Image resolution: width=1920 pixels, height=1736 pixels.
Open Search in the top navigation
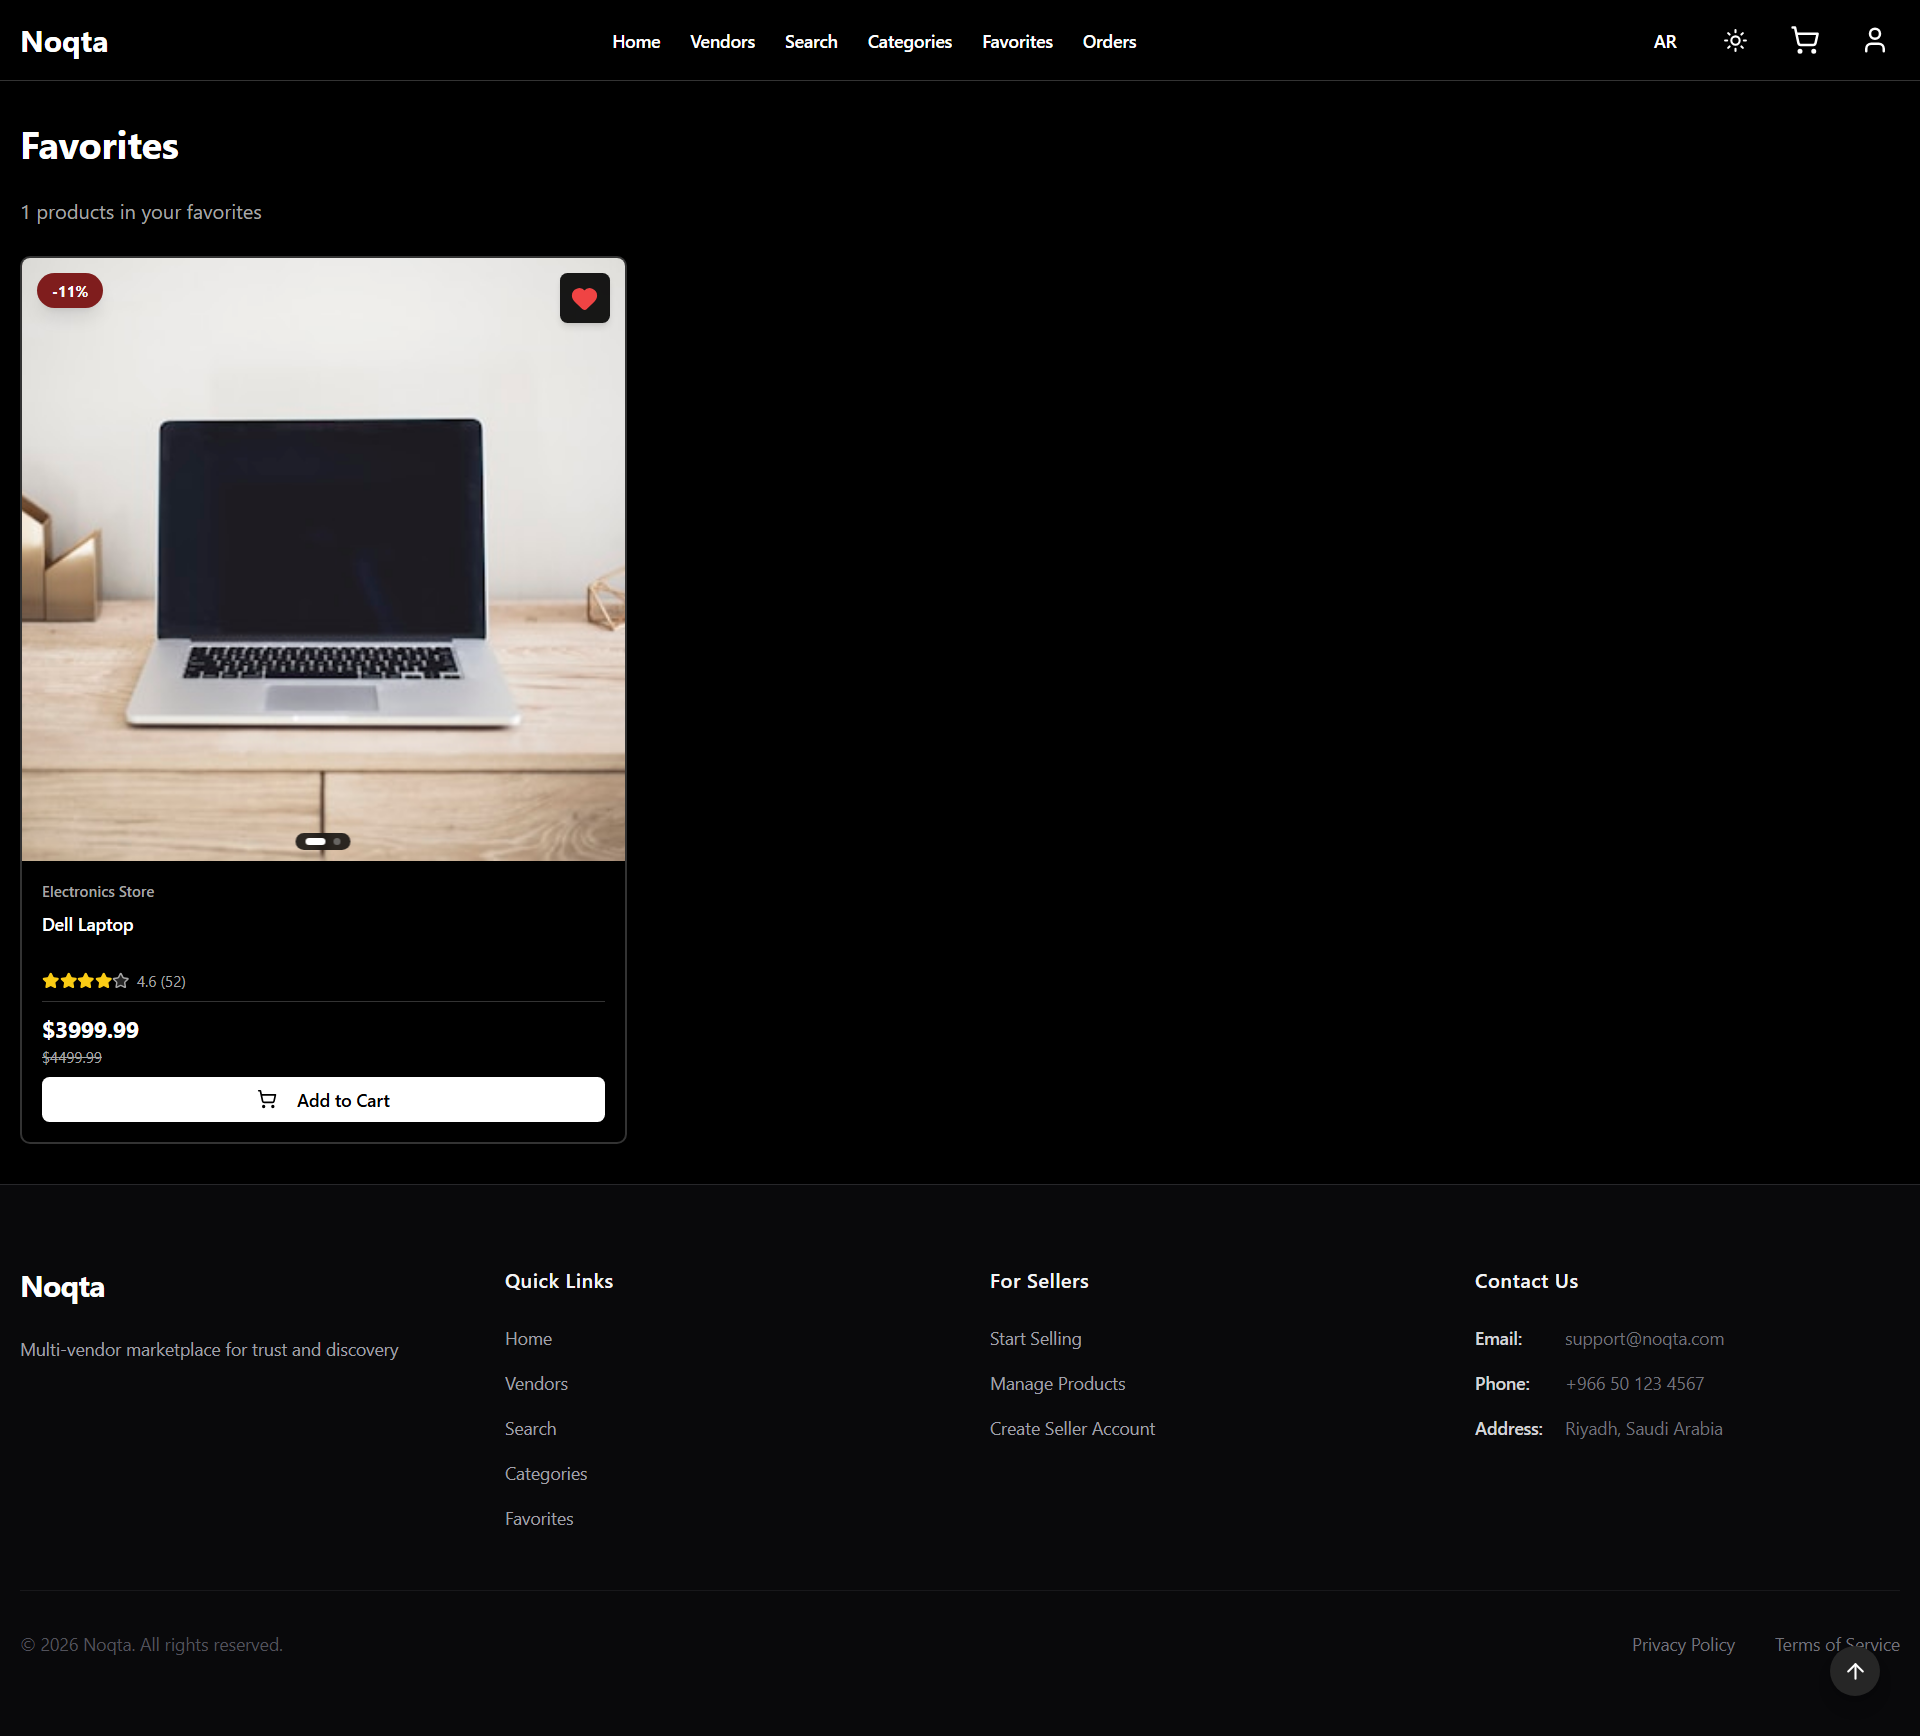(811, 42)
